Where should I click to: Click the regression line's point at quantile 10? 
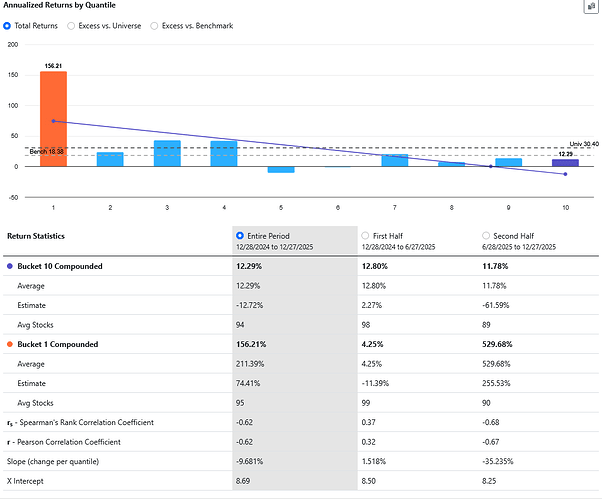point(565,174)
